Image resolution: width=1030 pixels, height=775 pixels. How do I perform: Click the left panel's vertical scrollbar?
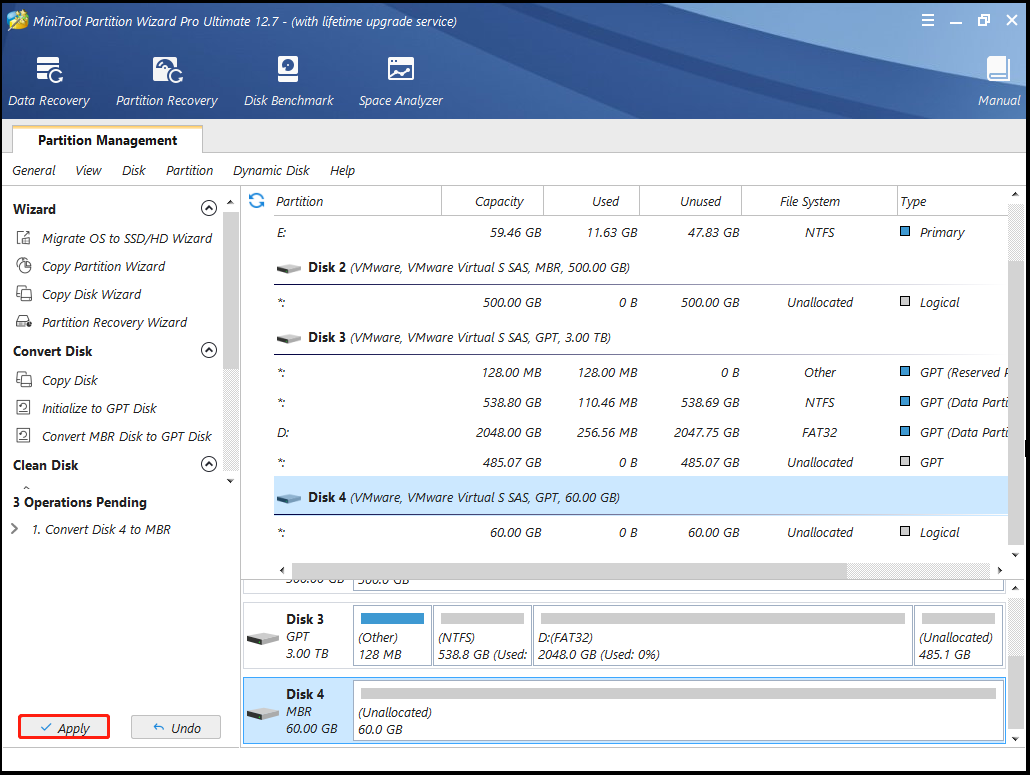[230, 289]
